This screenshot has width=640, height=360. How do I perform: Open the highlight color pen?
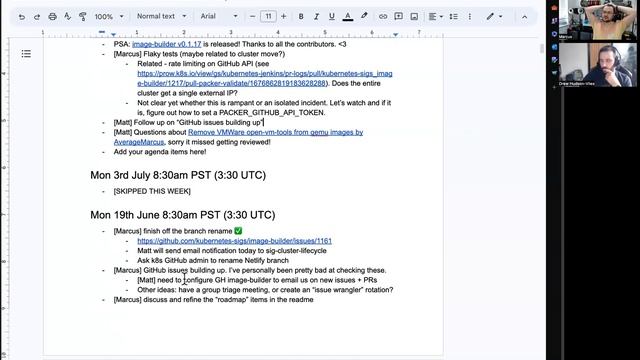point(364,16)
